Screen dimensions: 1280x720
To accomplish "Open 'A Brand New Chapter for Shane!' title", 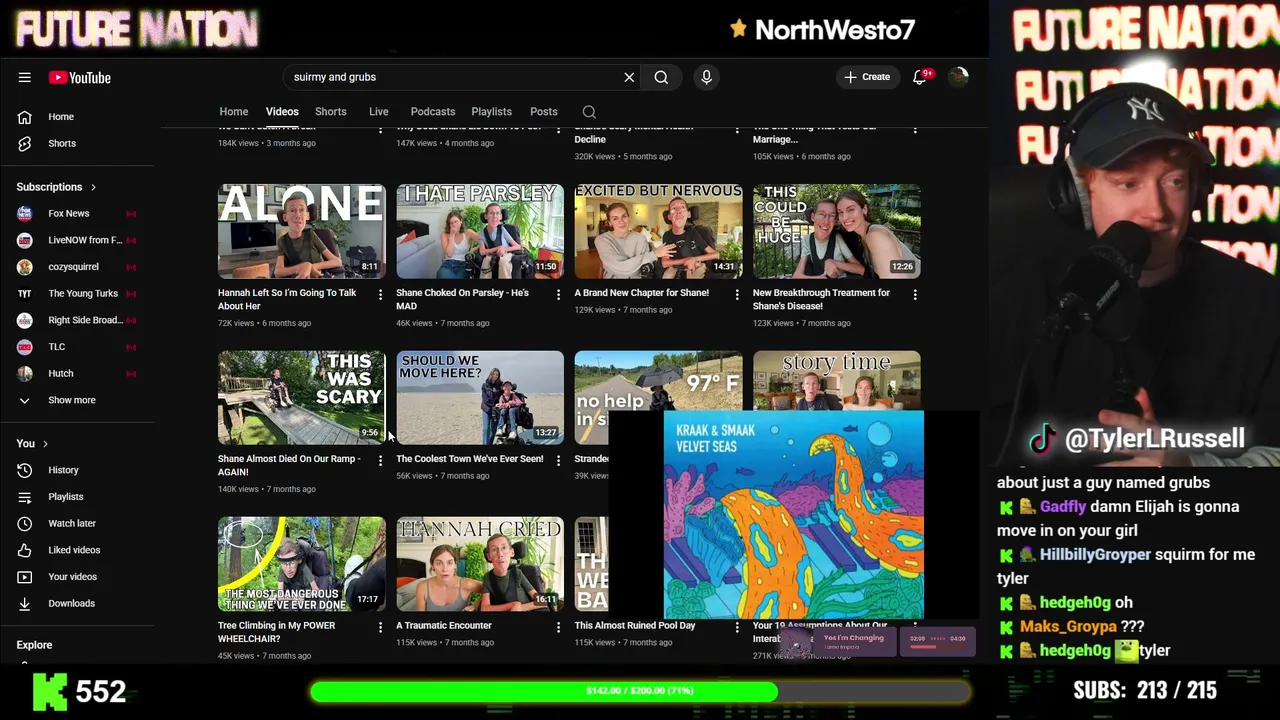I will pos(642,293).
